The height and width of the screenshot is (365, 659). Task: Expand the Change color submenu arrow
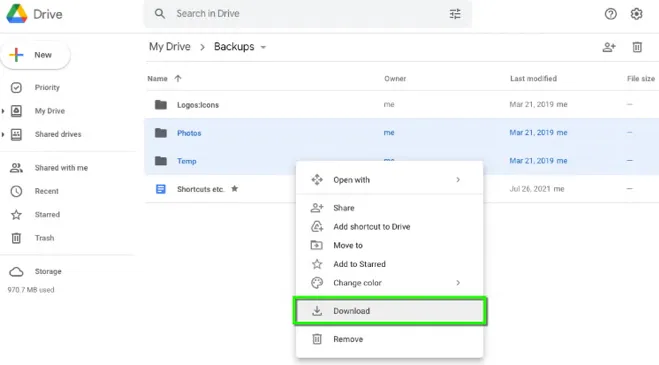pos(458,283)
